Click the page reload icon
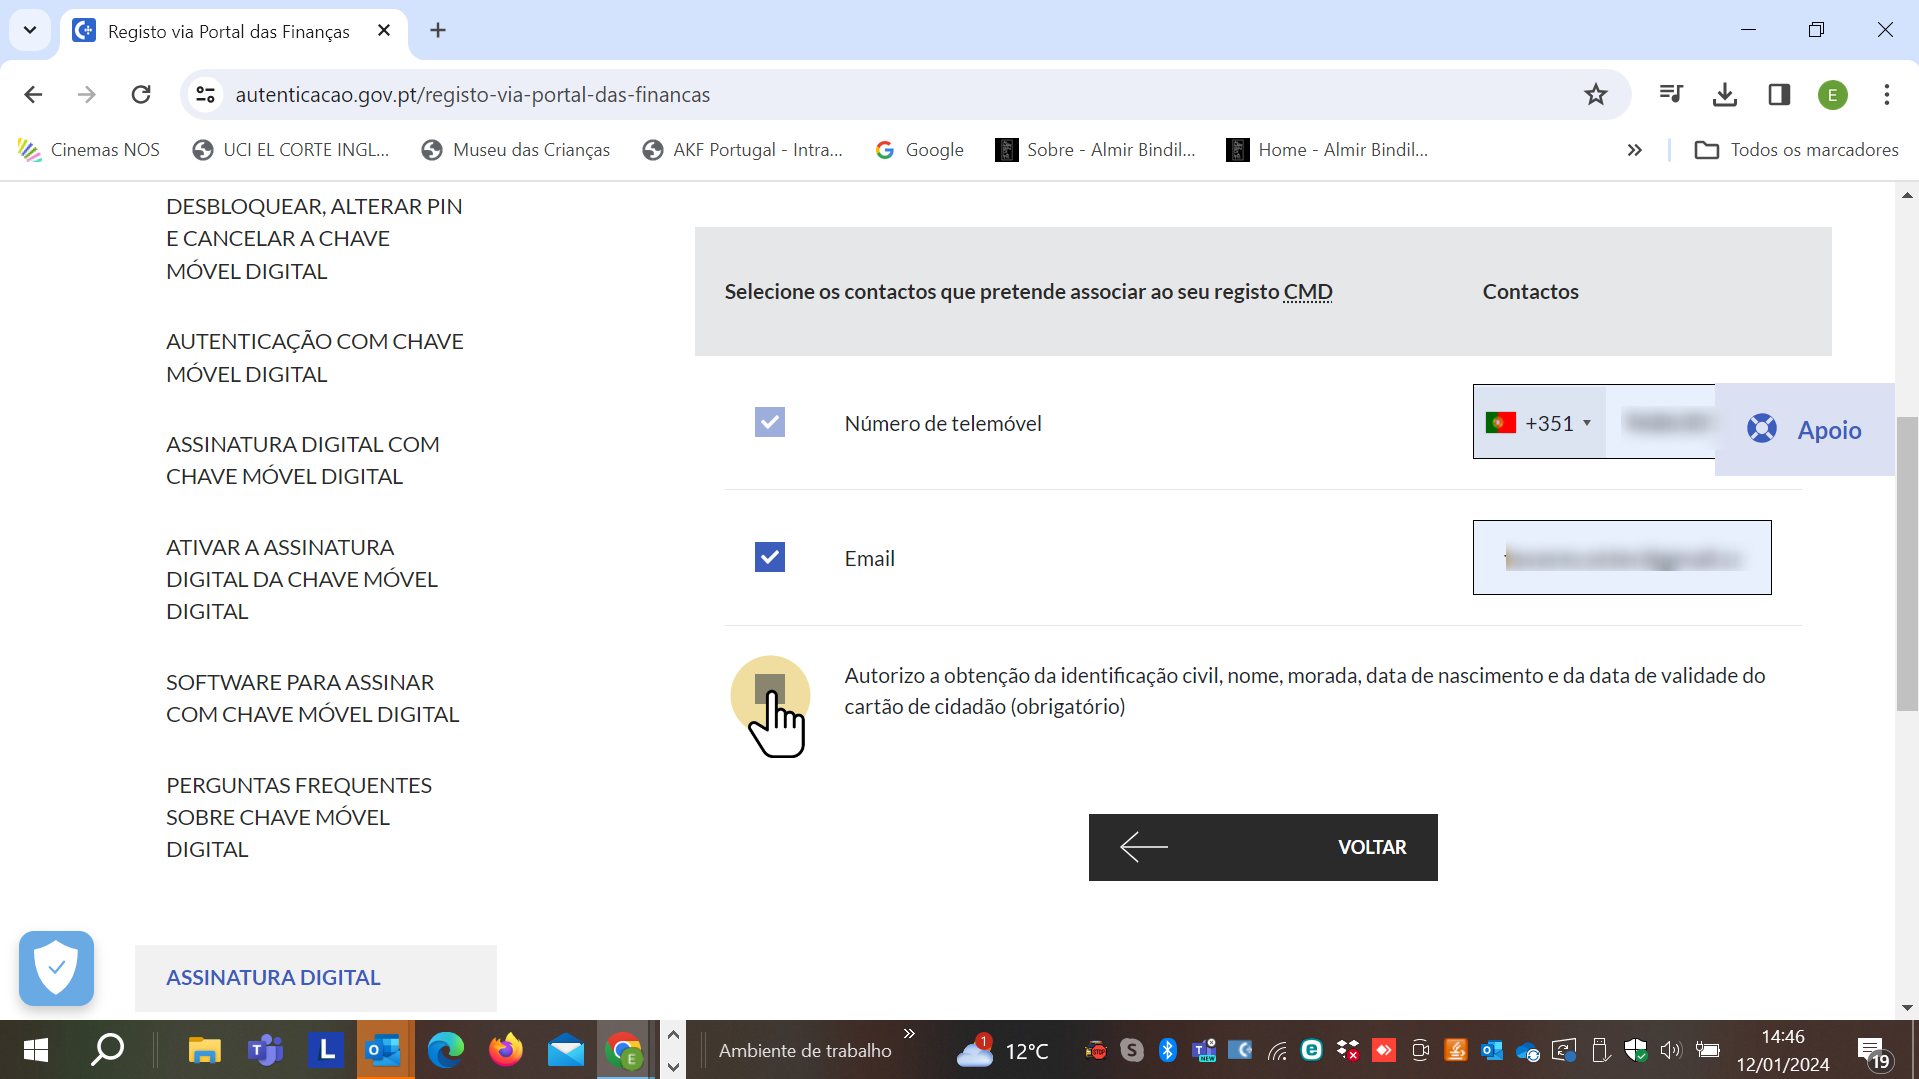Screen dimensions: 1919x1079 pyautogui.click(x=141, y=94)
